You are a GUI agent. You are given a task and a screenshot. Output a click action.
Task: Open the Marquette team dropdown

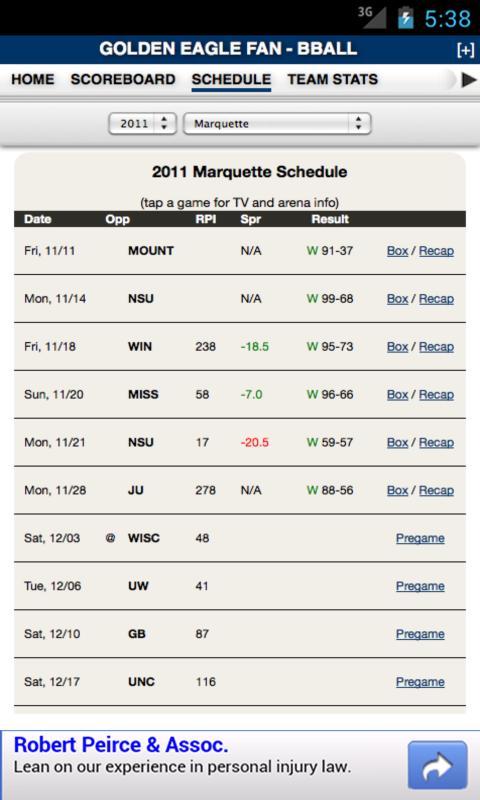click(x=277, y=124)
